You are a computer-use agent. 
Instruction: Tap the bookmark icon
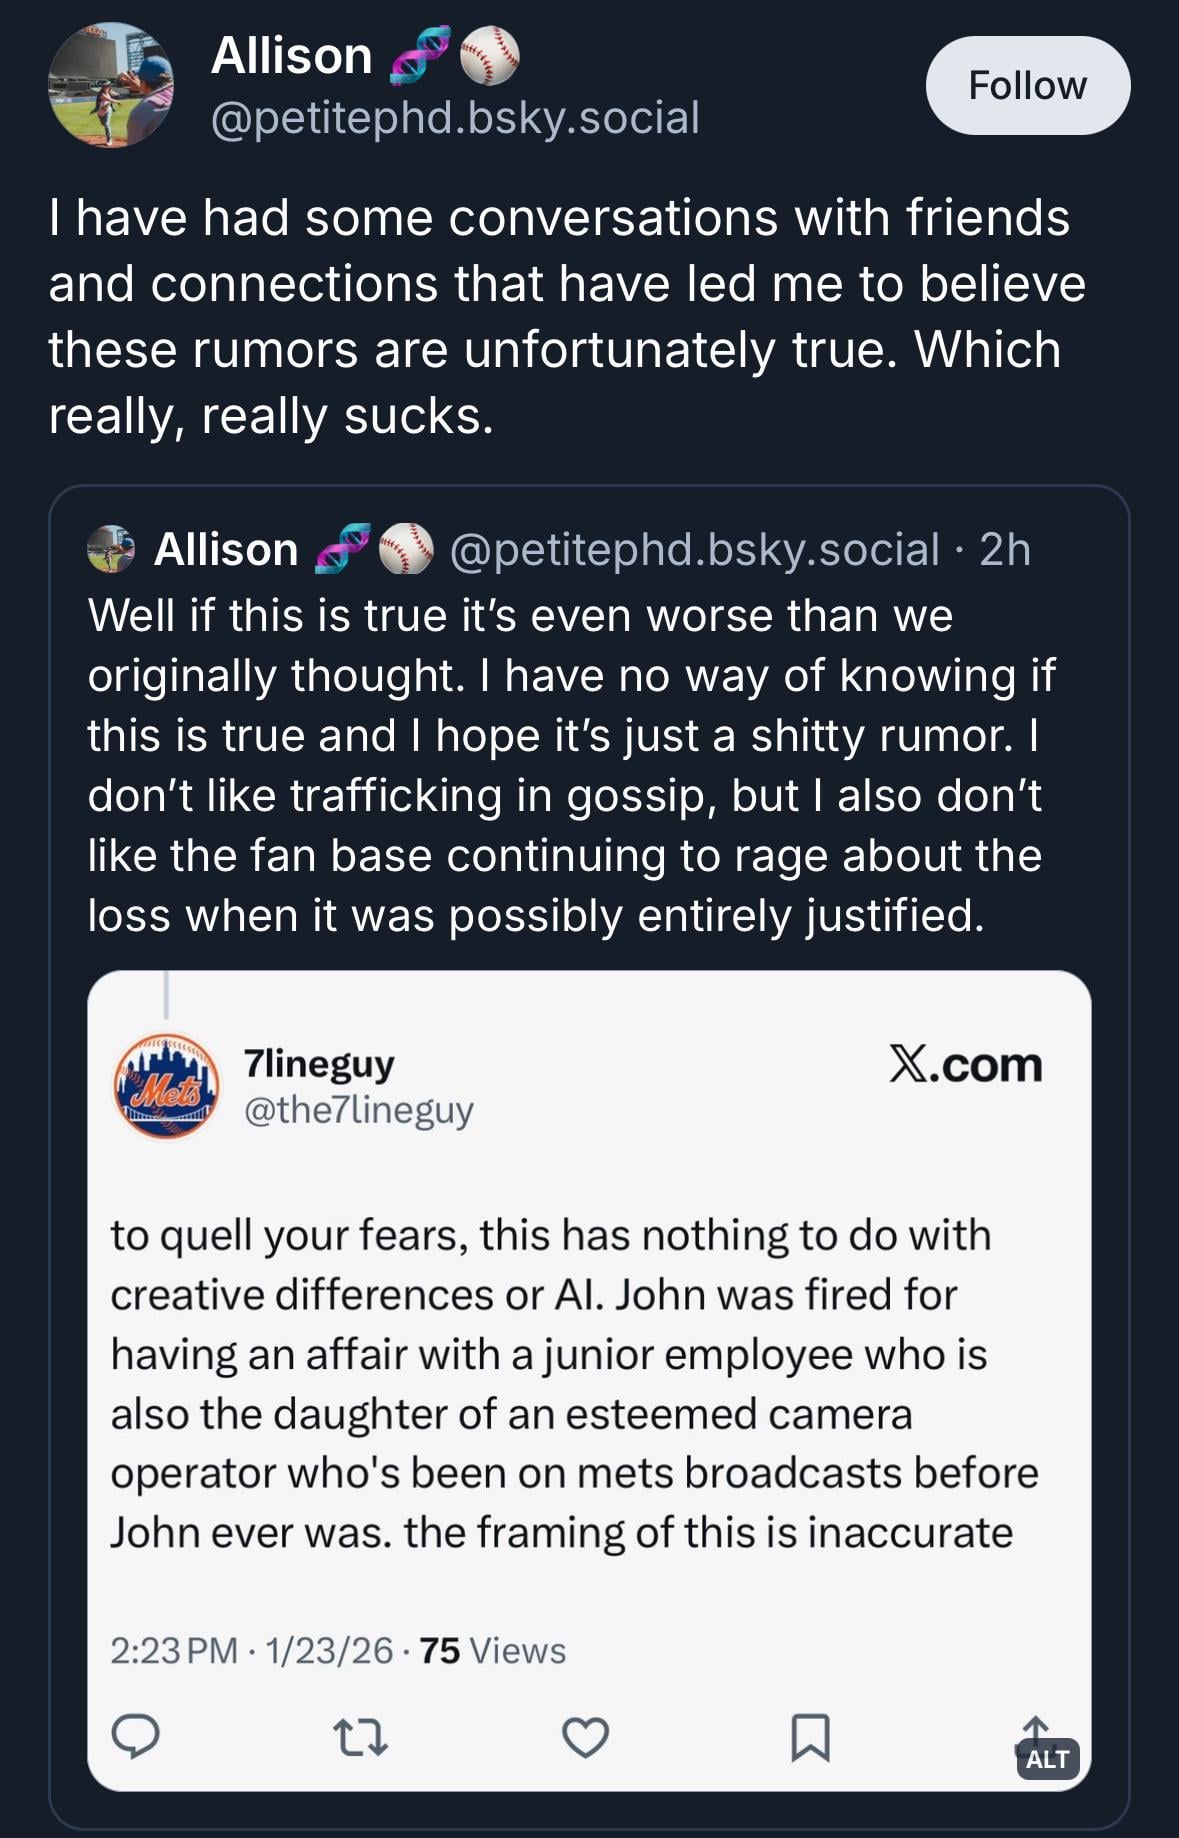coord(810,1737)
